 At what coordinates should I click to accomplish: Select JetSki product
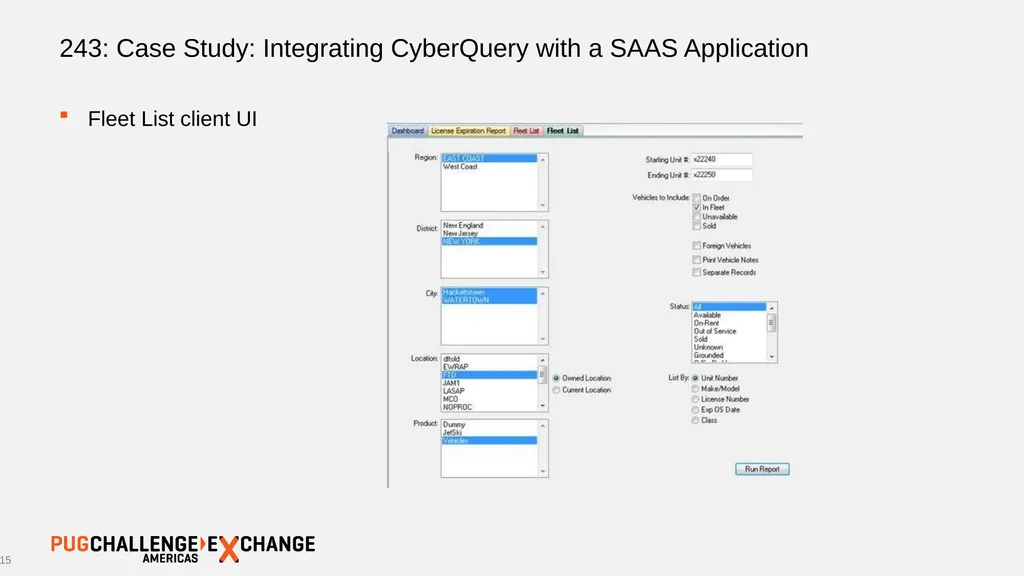[489, 432]
